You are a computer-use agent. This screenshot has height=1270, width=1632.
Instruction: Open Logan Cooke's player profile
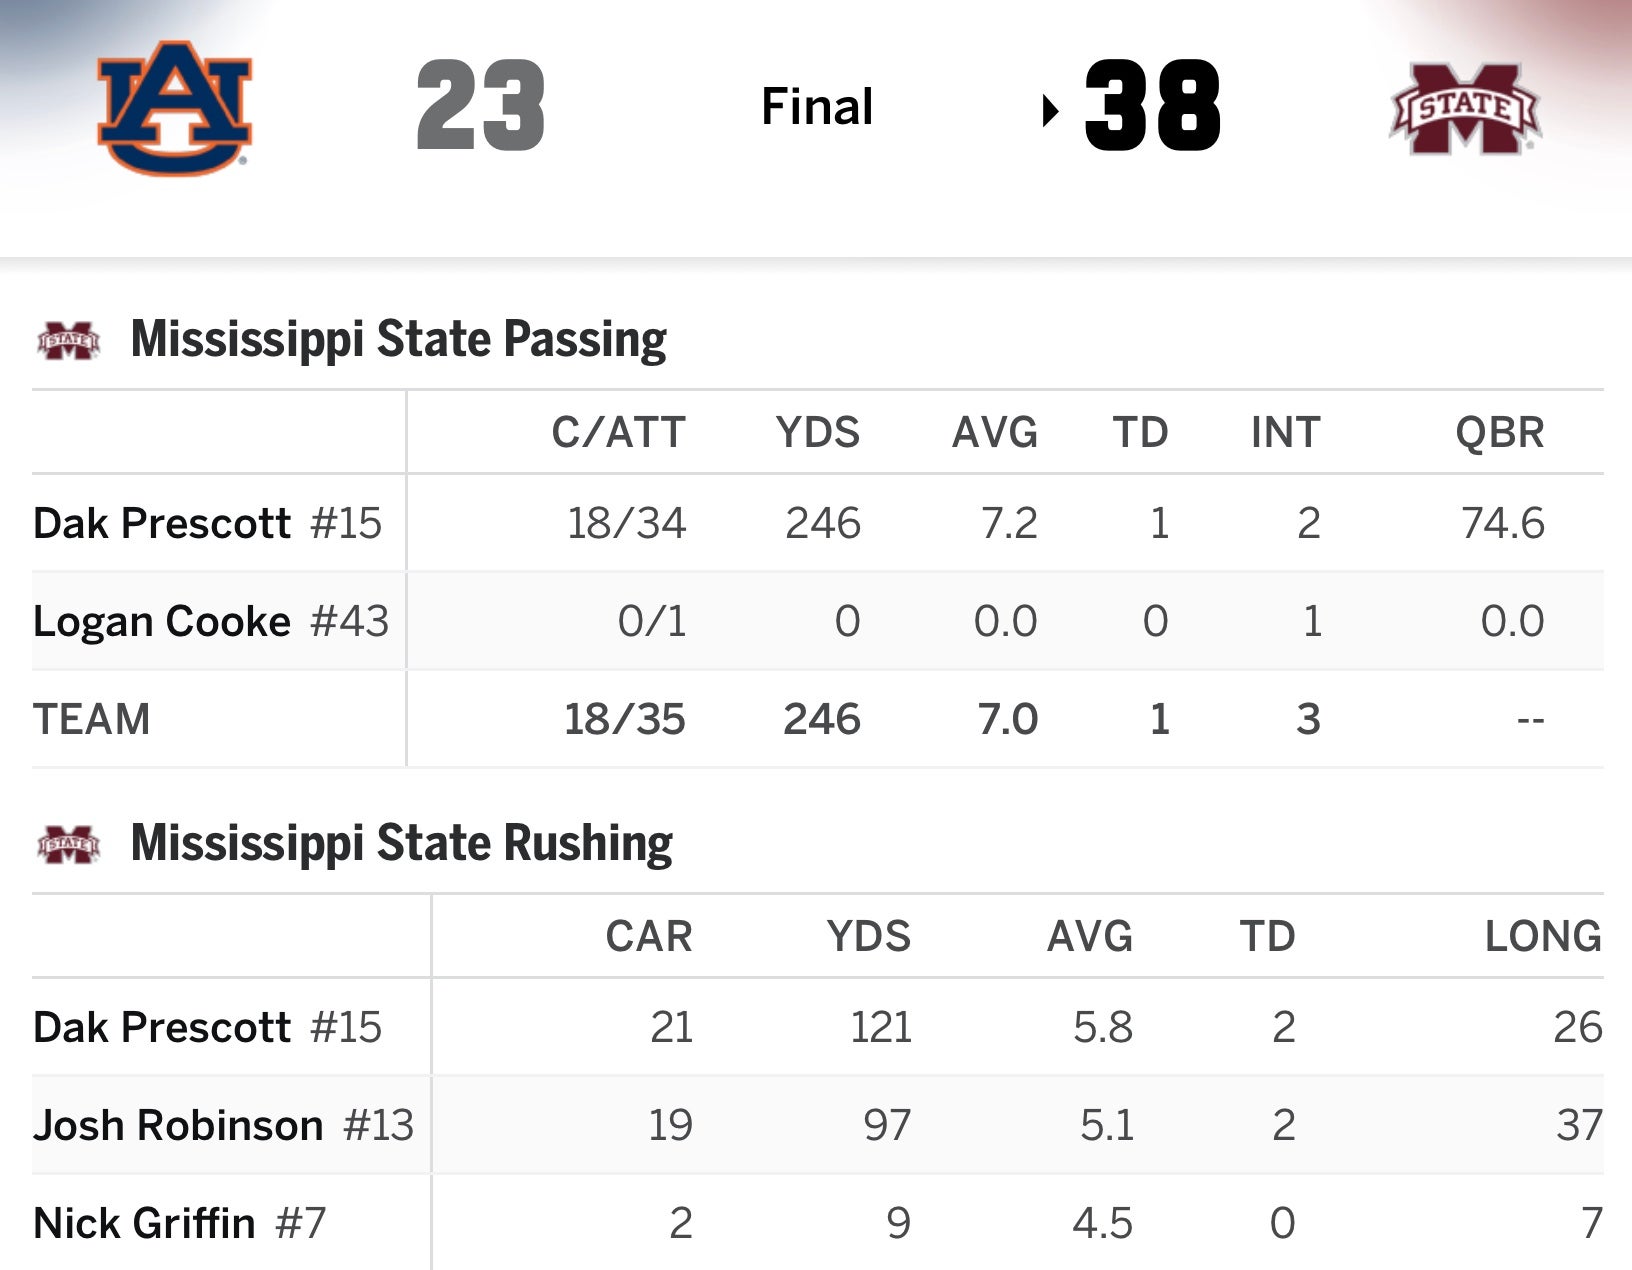point(162,621)
